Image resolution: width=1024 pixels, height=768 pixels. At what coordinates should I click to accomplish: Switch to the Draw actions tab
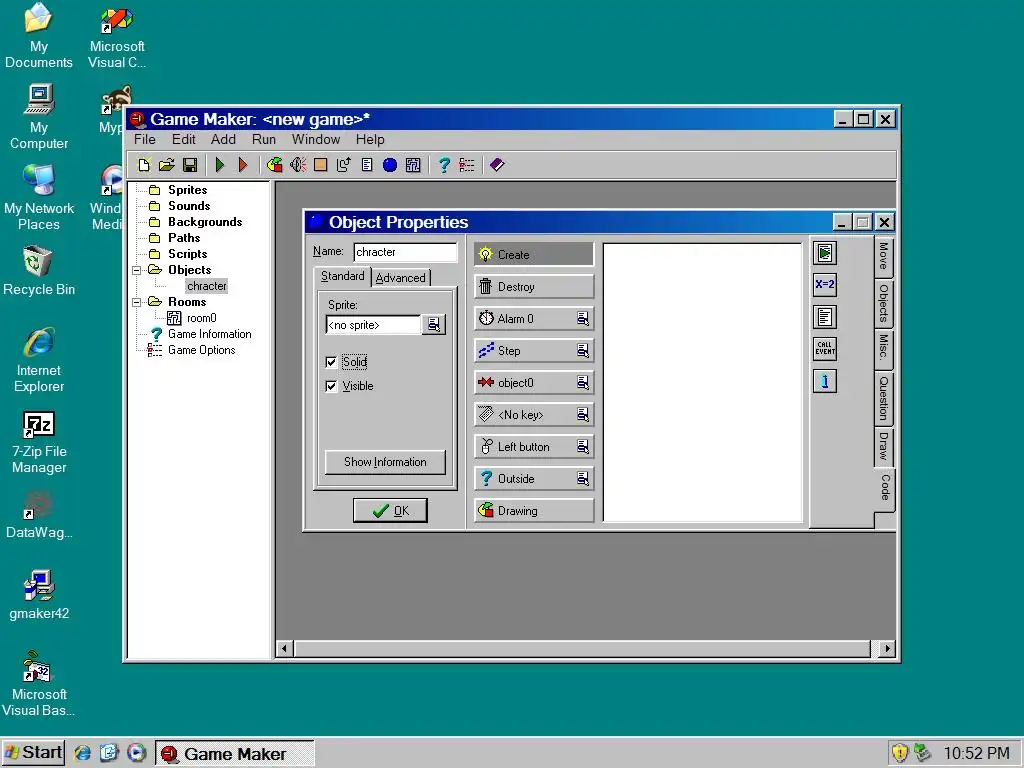tap(883, 446)
